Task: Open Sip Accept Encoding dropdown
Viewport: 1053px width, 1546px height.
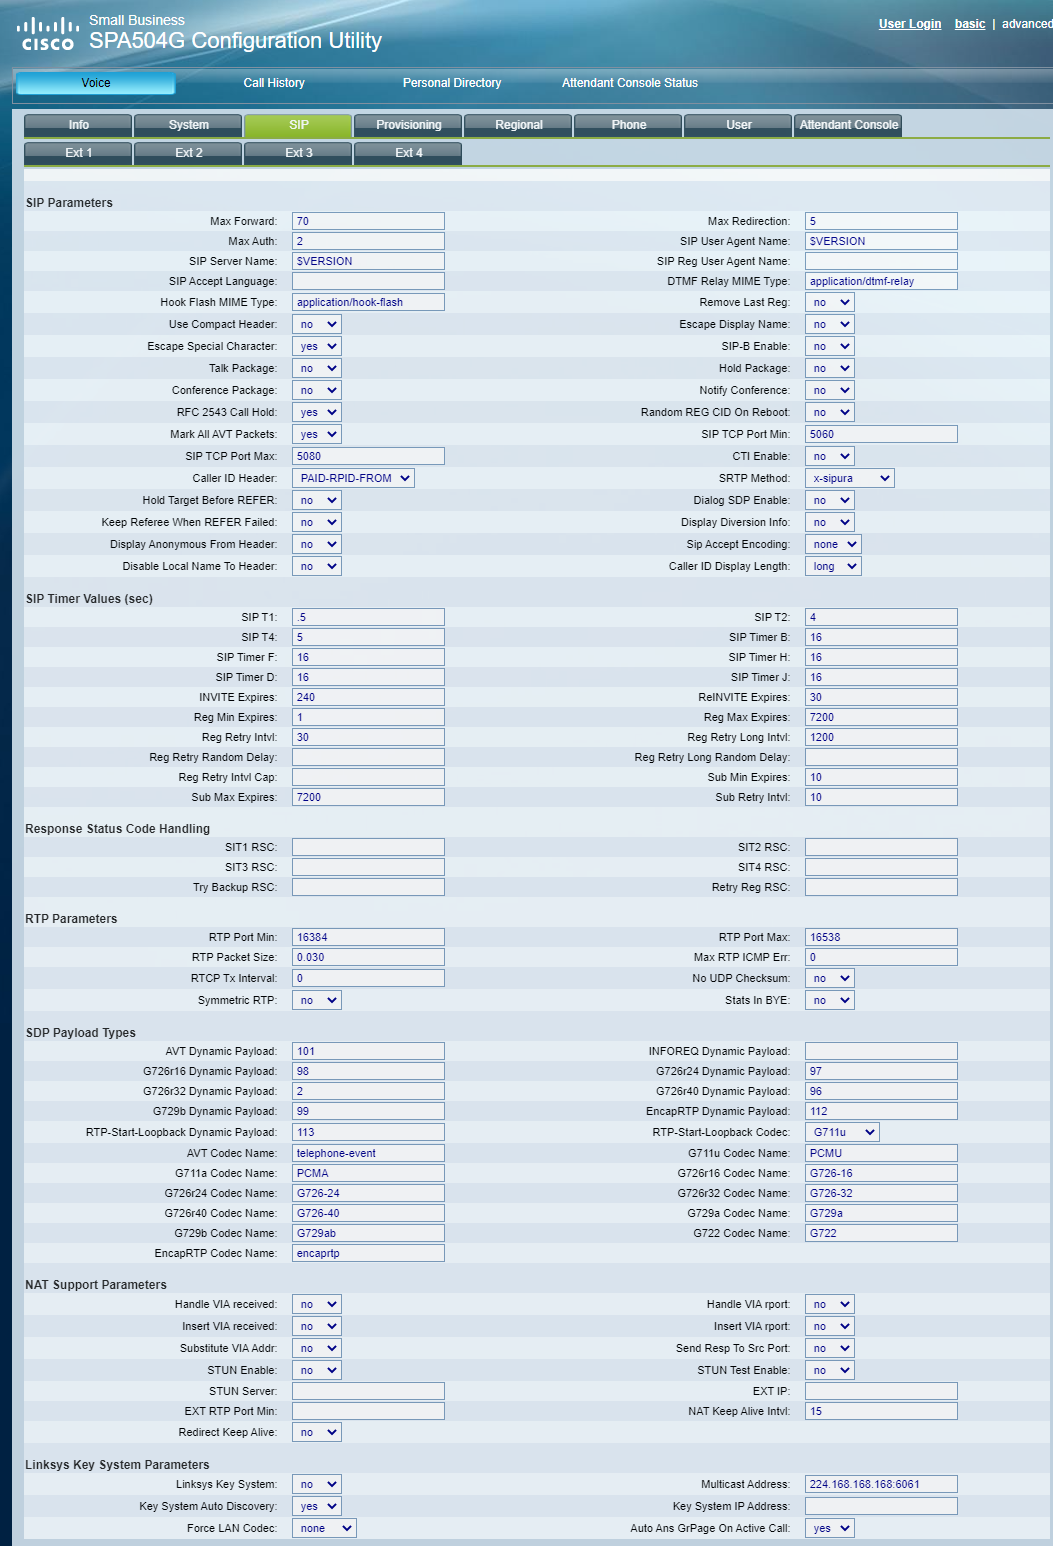Action: tap(833, 544)
